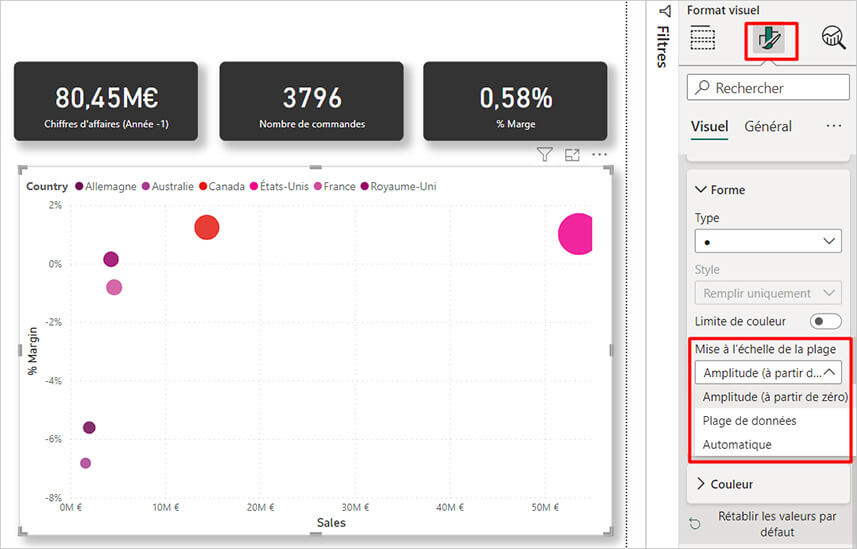This screenshot has height=549, width=857.
Task: Click the 30M € axis label
Action: click(354, 507)
